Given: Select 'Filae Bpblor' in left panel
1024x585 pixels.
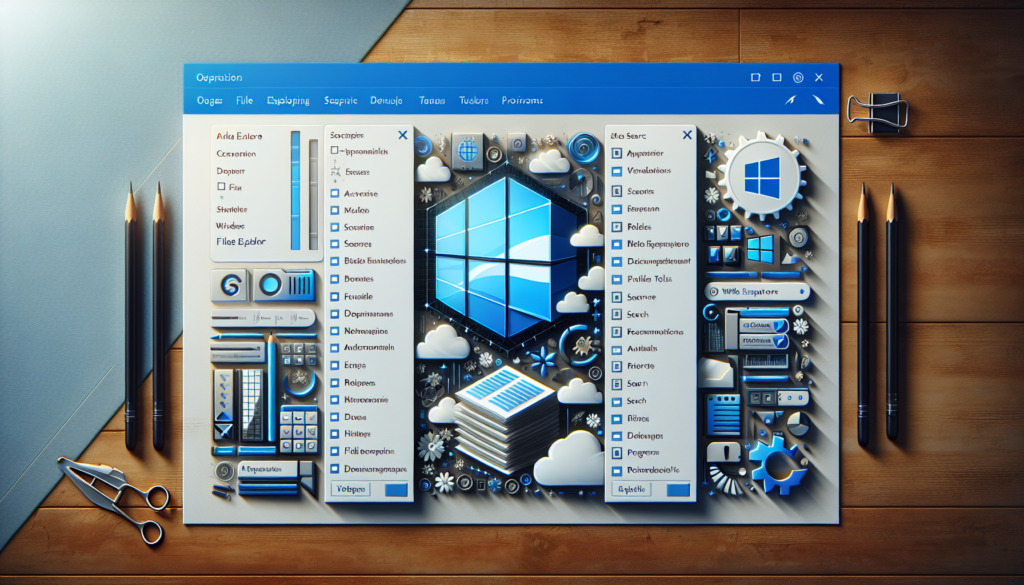Looking at the screenshot, I should [x=241, y=242].
